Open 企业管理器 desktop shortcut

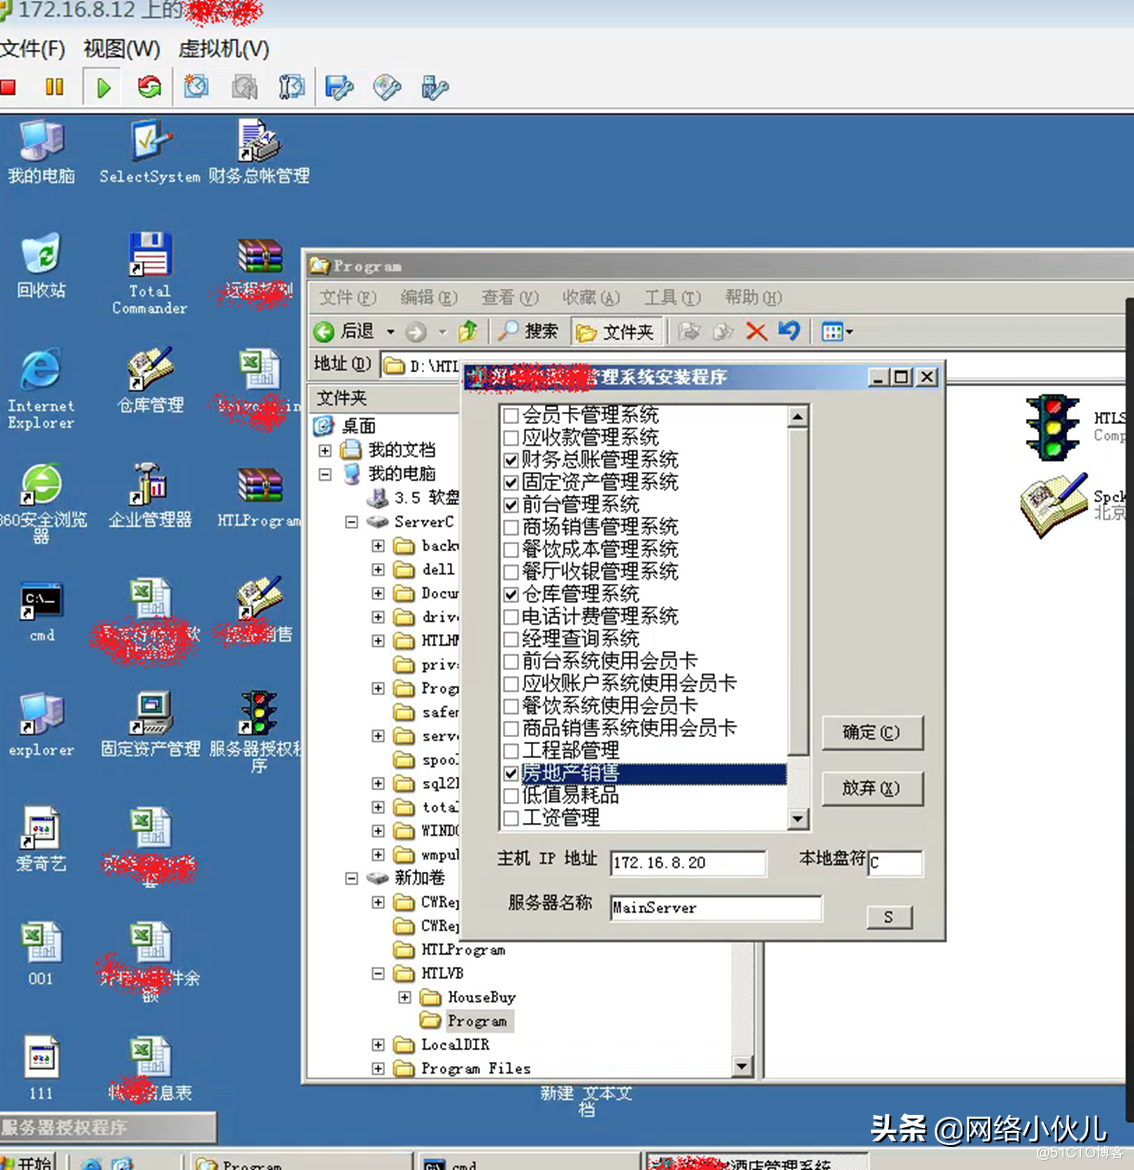tap(150, 495)
